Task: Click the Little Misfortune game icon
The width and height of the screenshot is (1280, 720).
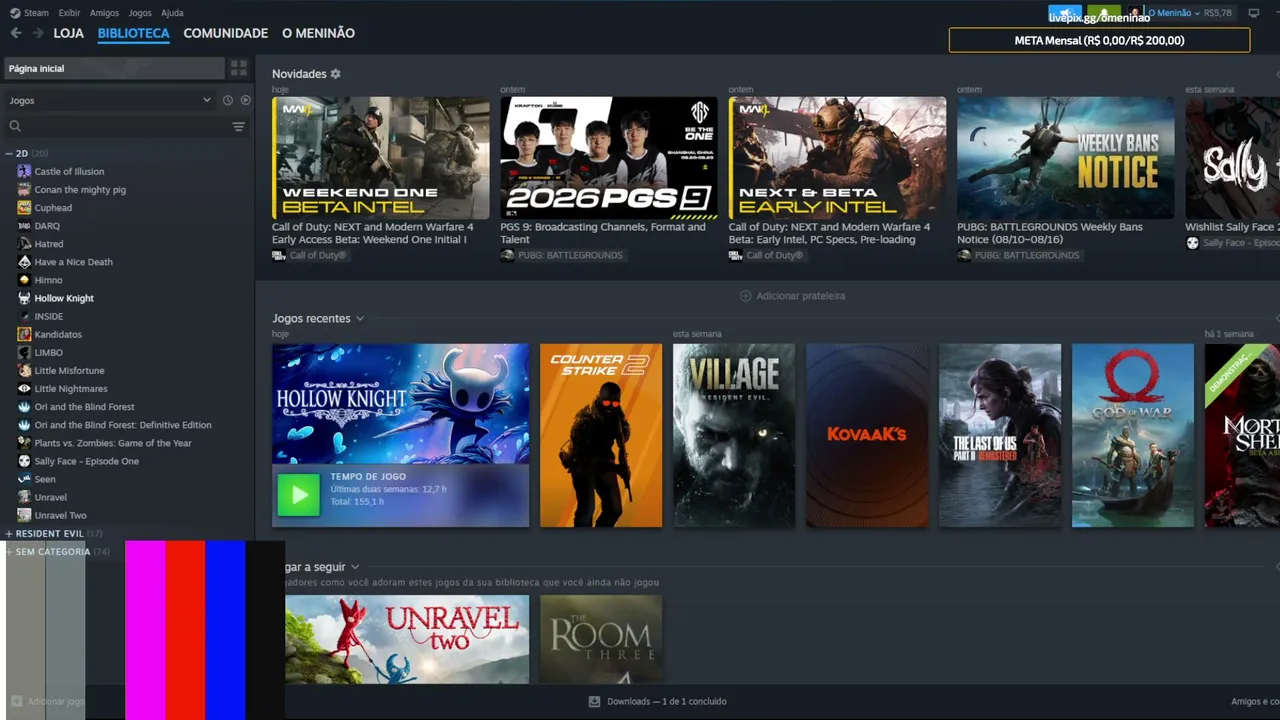Action: point(24,370)
